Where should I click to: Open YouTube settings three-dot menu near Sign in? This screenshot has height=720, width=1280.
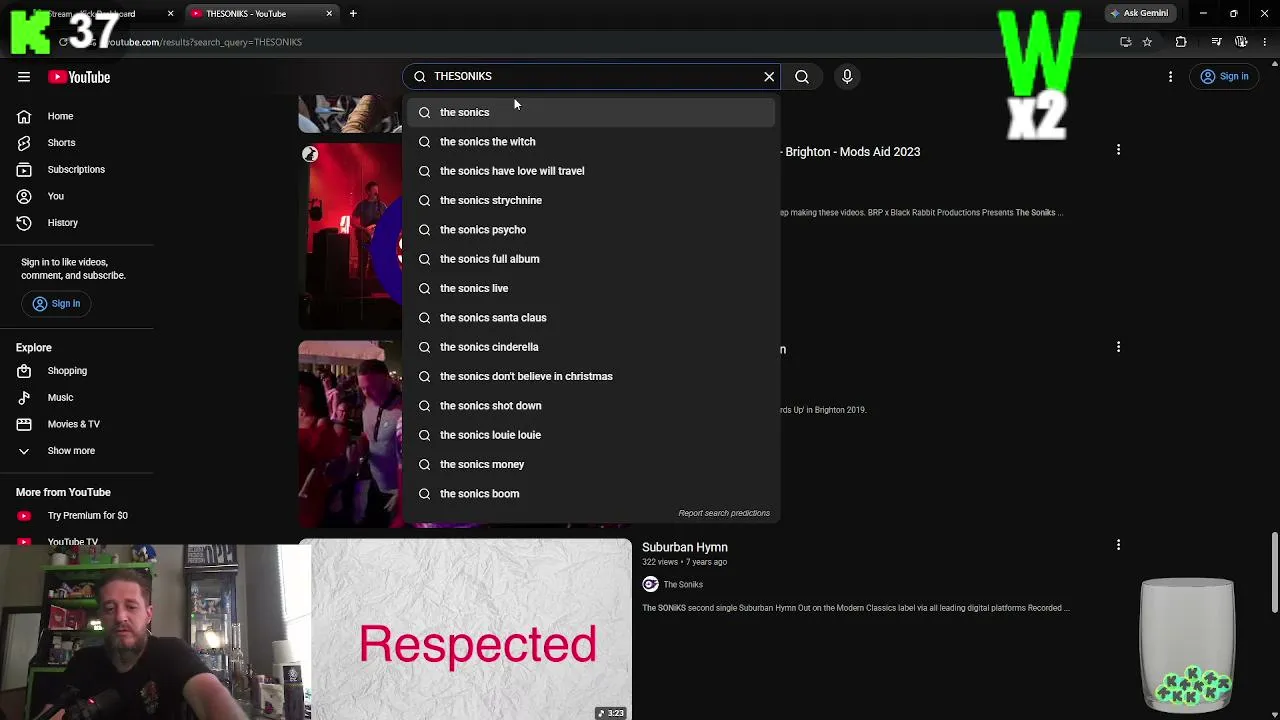pyautogui.click(x=1171, y=76)
